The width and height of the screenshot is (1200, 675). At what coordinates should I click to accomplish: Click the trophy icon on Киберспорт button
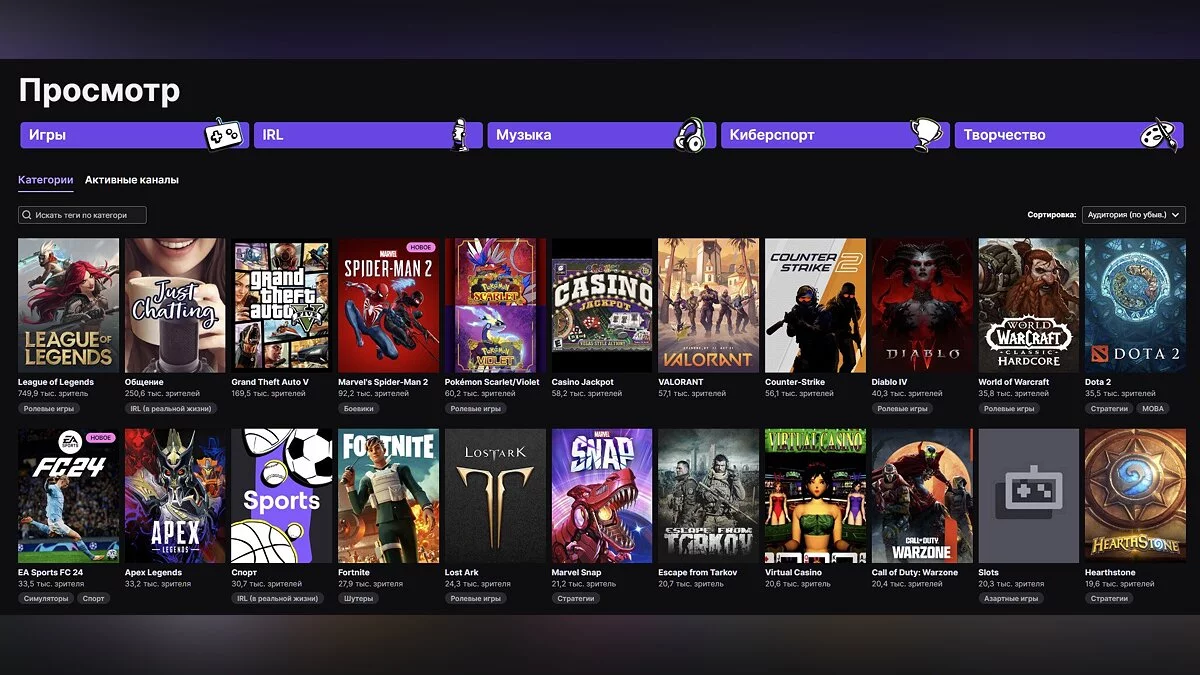[925, 134]
